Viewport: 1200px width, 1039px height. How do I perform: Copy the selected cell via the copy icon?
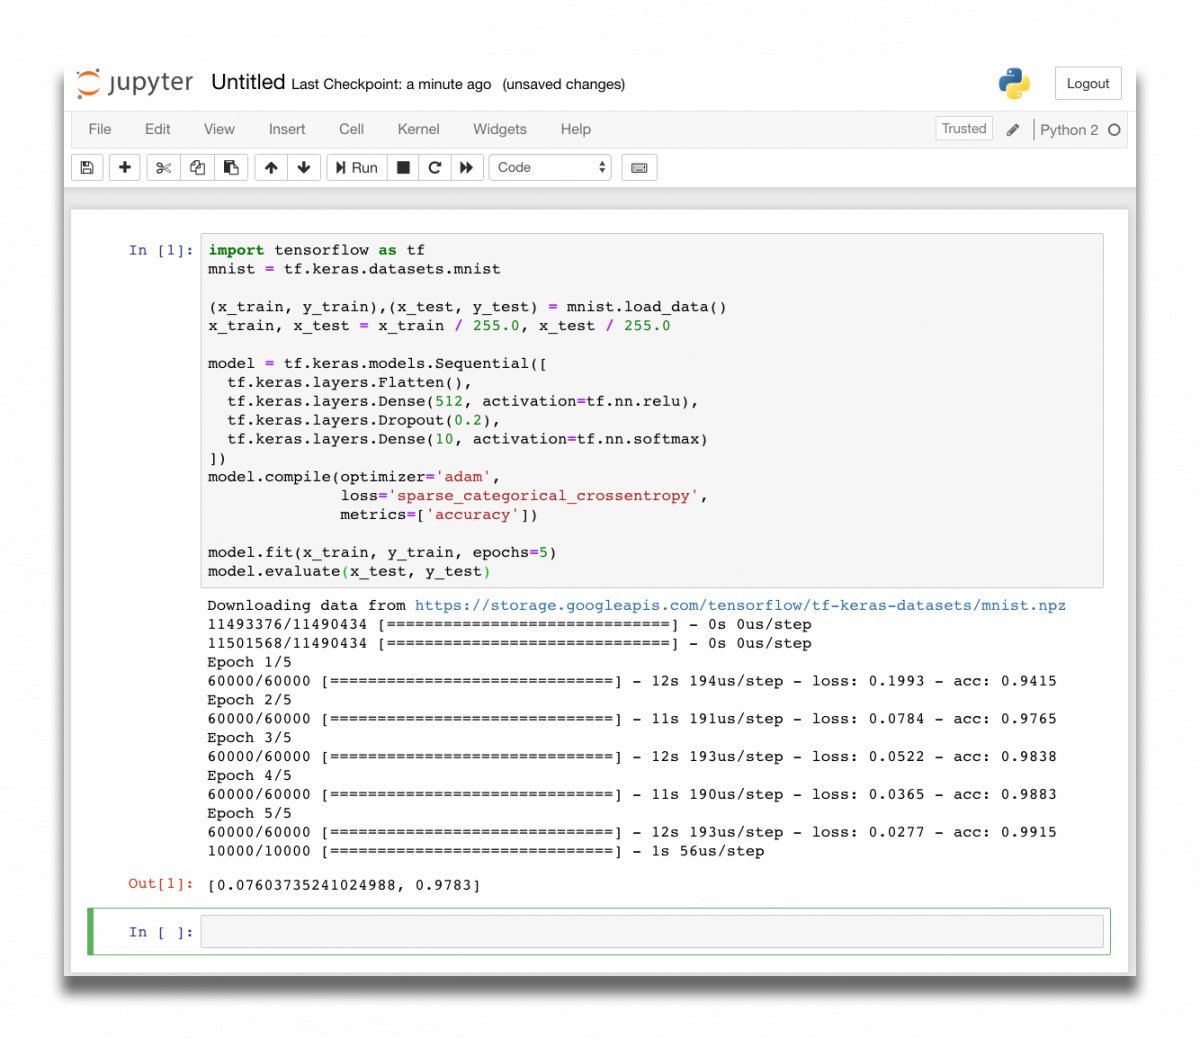(x=197, y=167)
